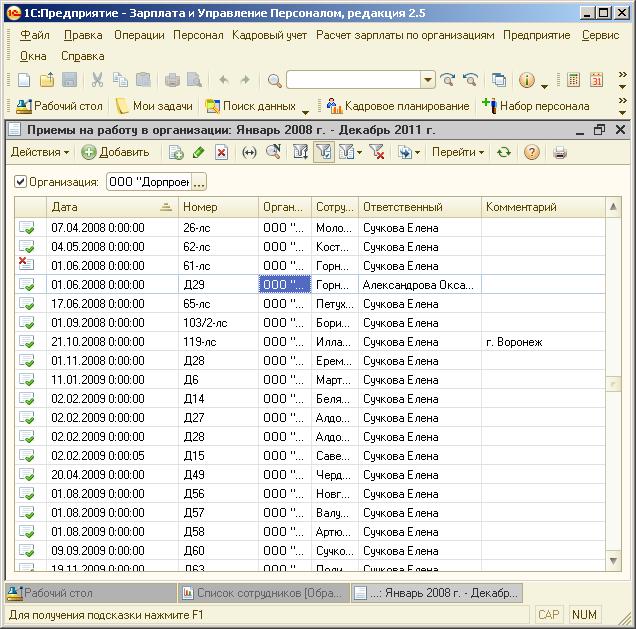Click the Кадровое планирование button
The width and height of the screenshot is (636, 629).
click(398, 106)
